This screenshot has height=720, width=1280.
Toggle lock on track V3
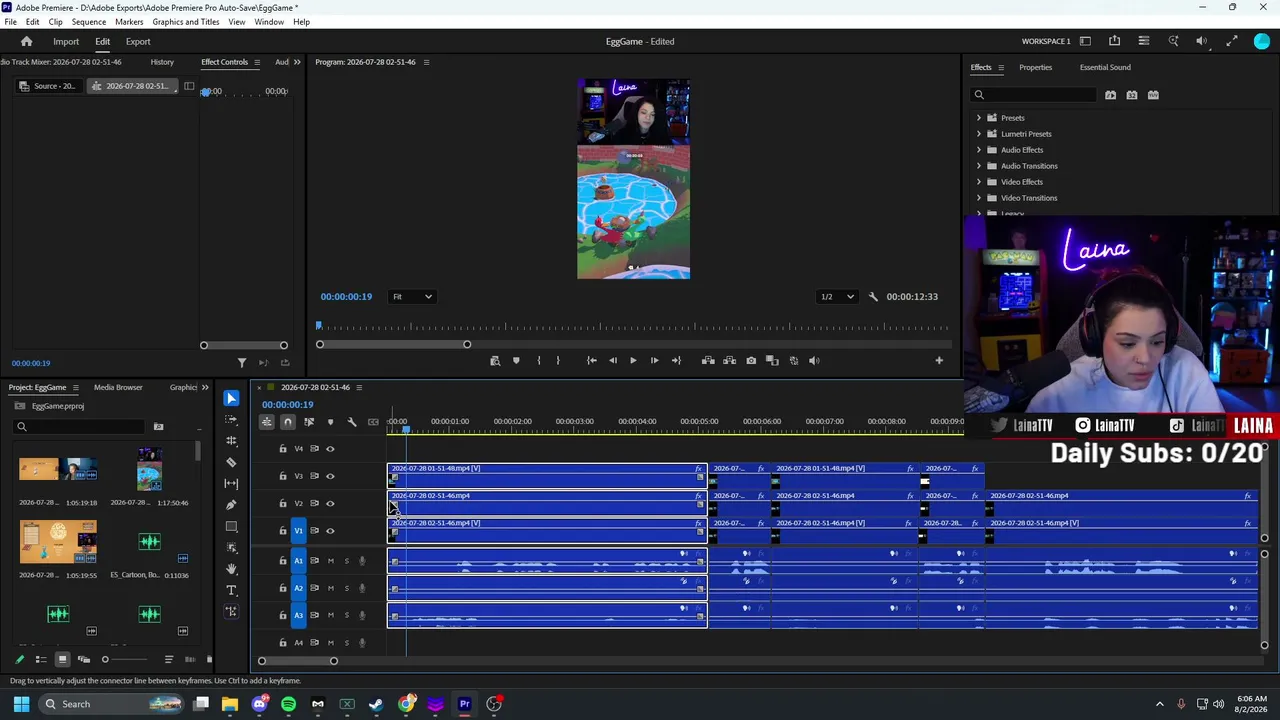point(282,476)
